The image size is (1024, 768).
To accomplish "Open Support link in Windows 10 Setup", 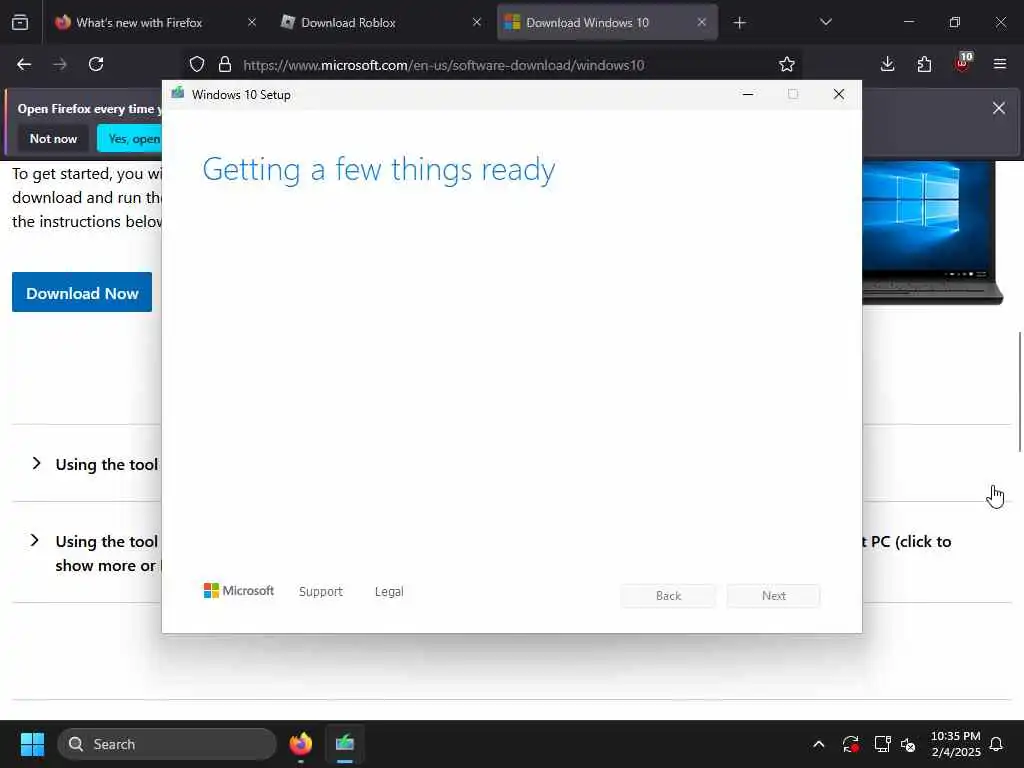I will click(321, 592).
